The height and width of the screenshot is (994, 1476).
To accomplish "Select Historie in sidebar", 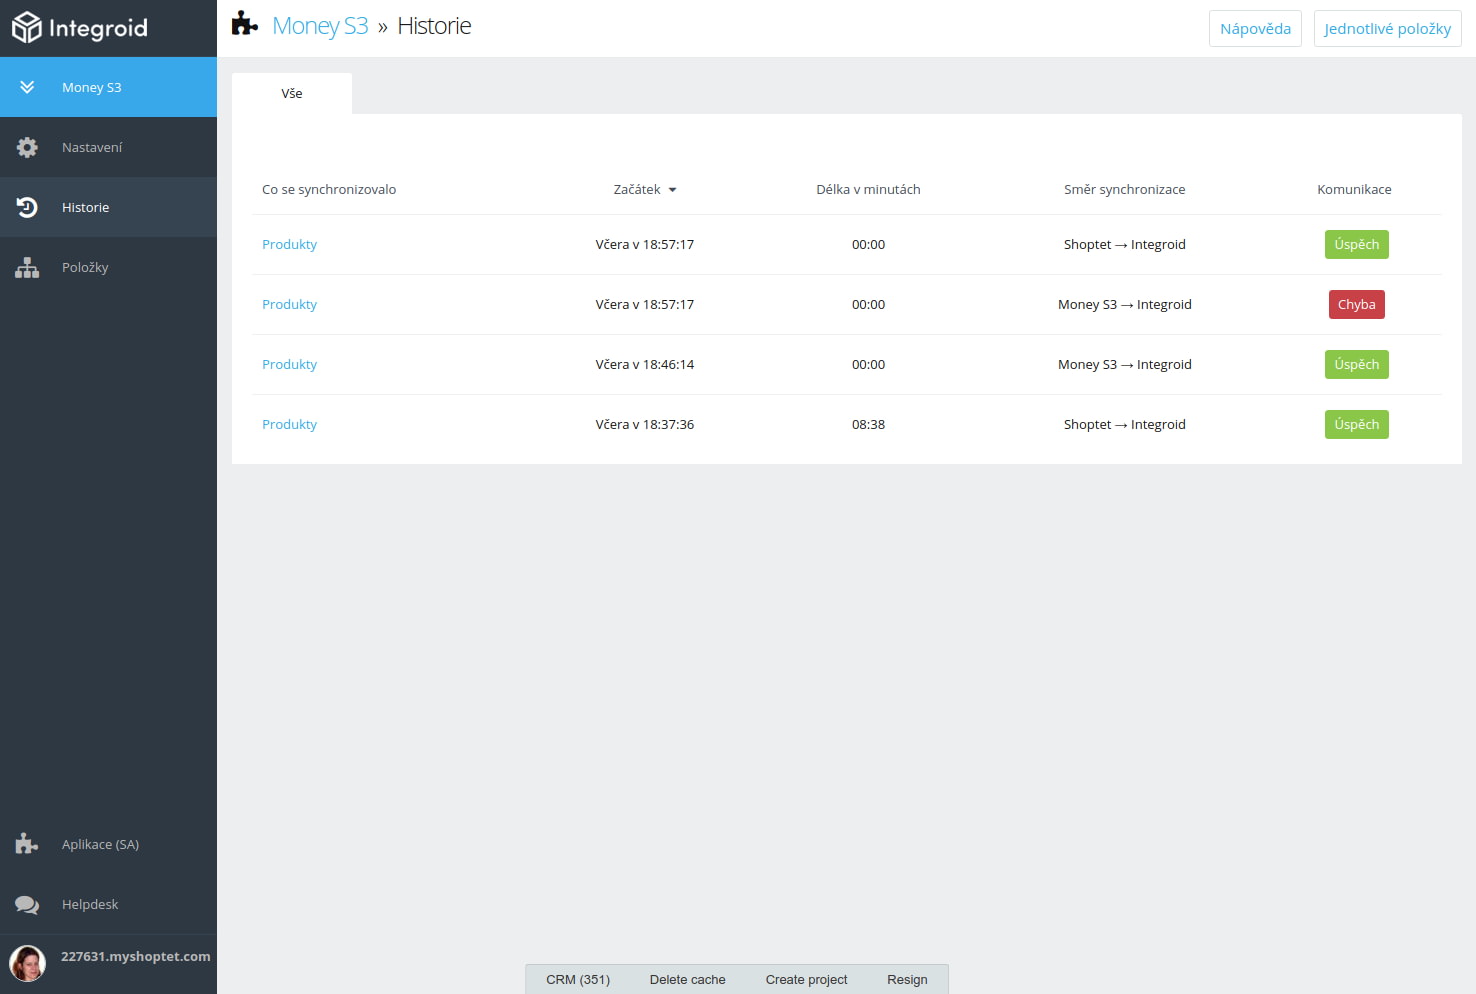I will (x=108, y=207).
